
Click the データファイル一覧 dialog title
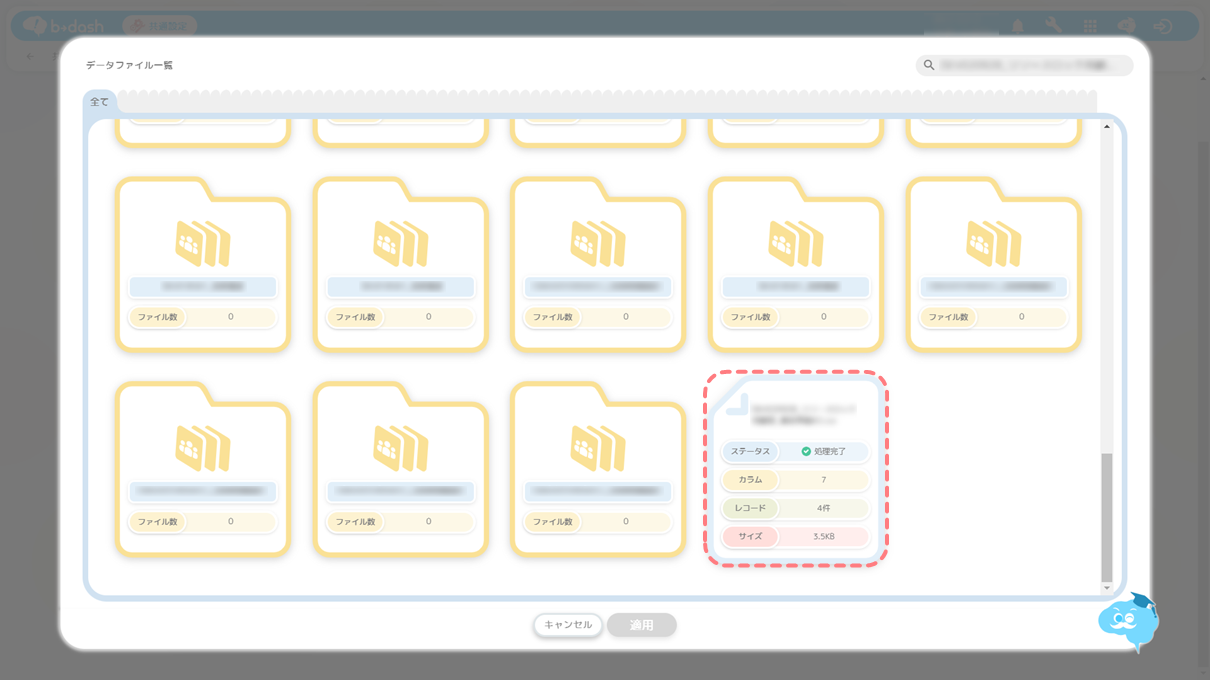pos(129,65)
